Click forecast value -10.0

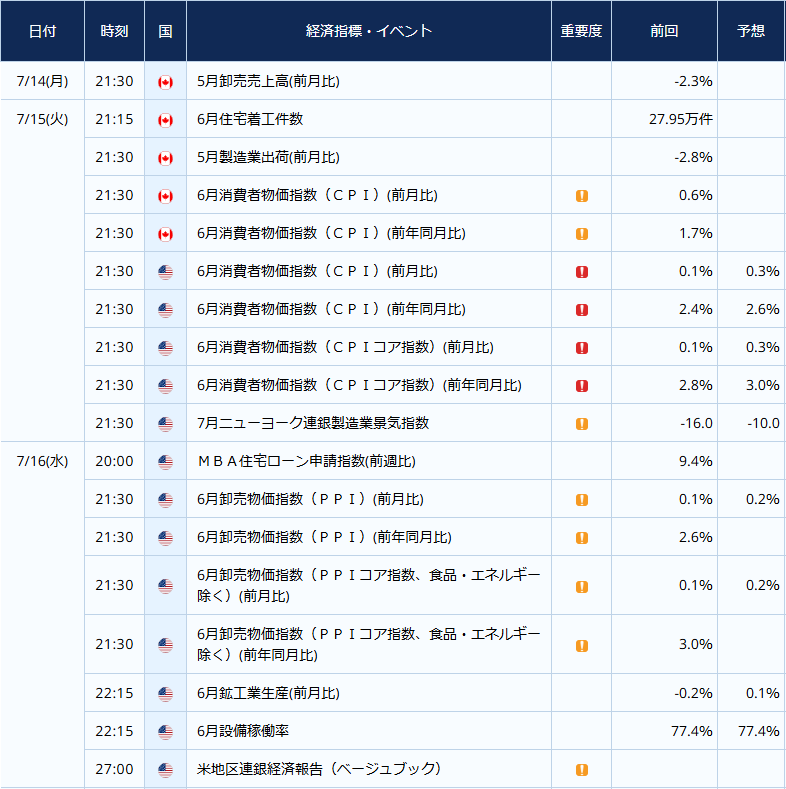(763, 423)
